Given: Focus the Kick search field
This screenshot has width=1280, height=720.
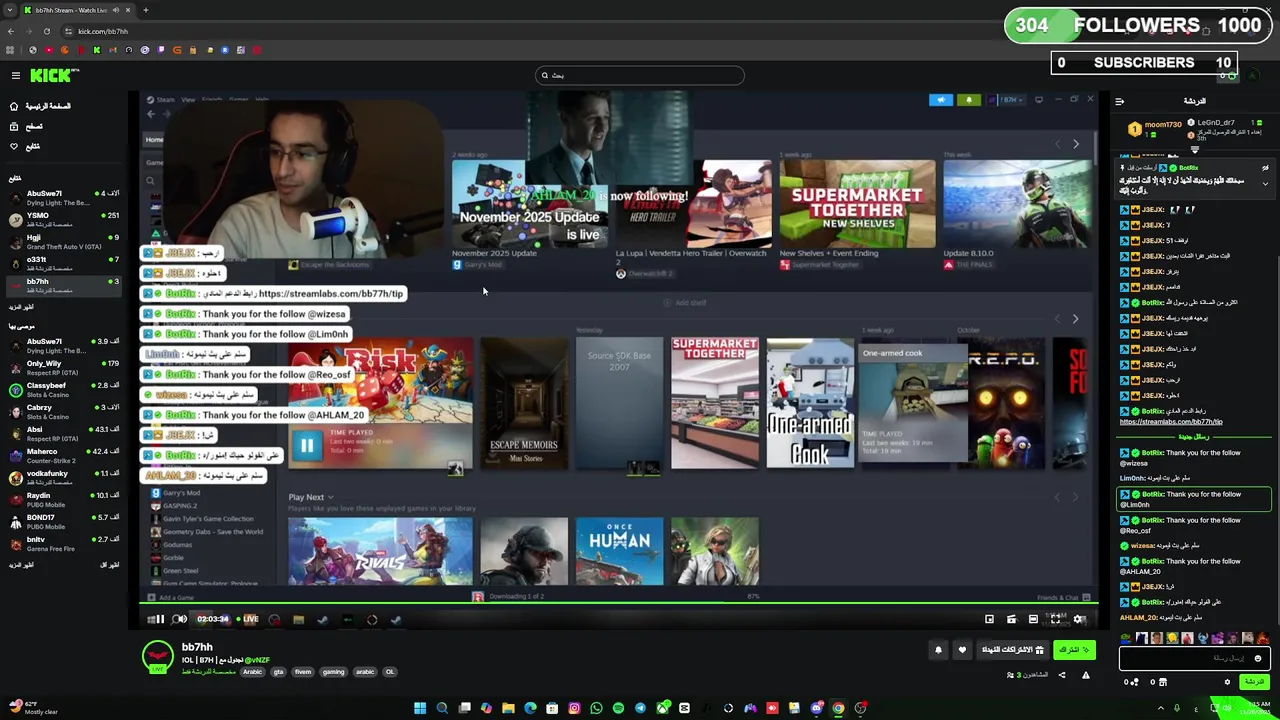Looking at the screenshot, I should (640, 75).
